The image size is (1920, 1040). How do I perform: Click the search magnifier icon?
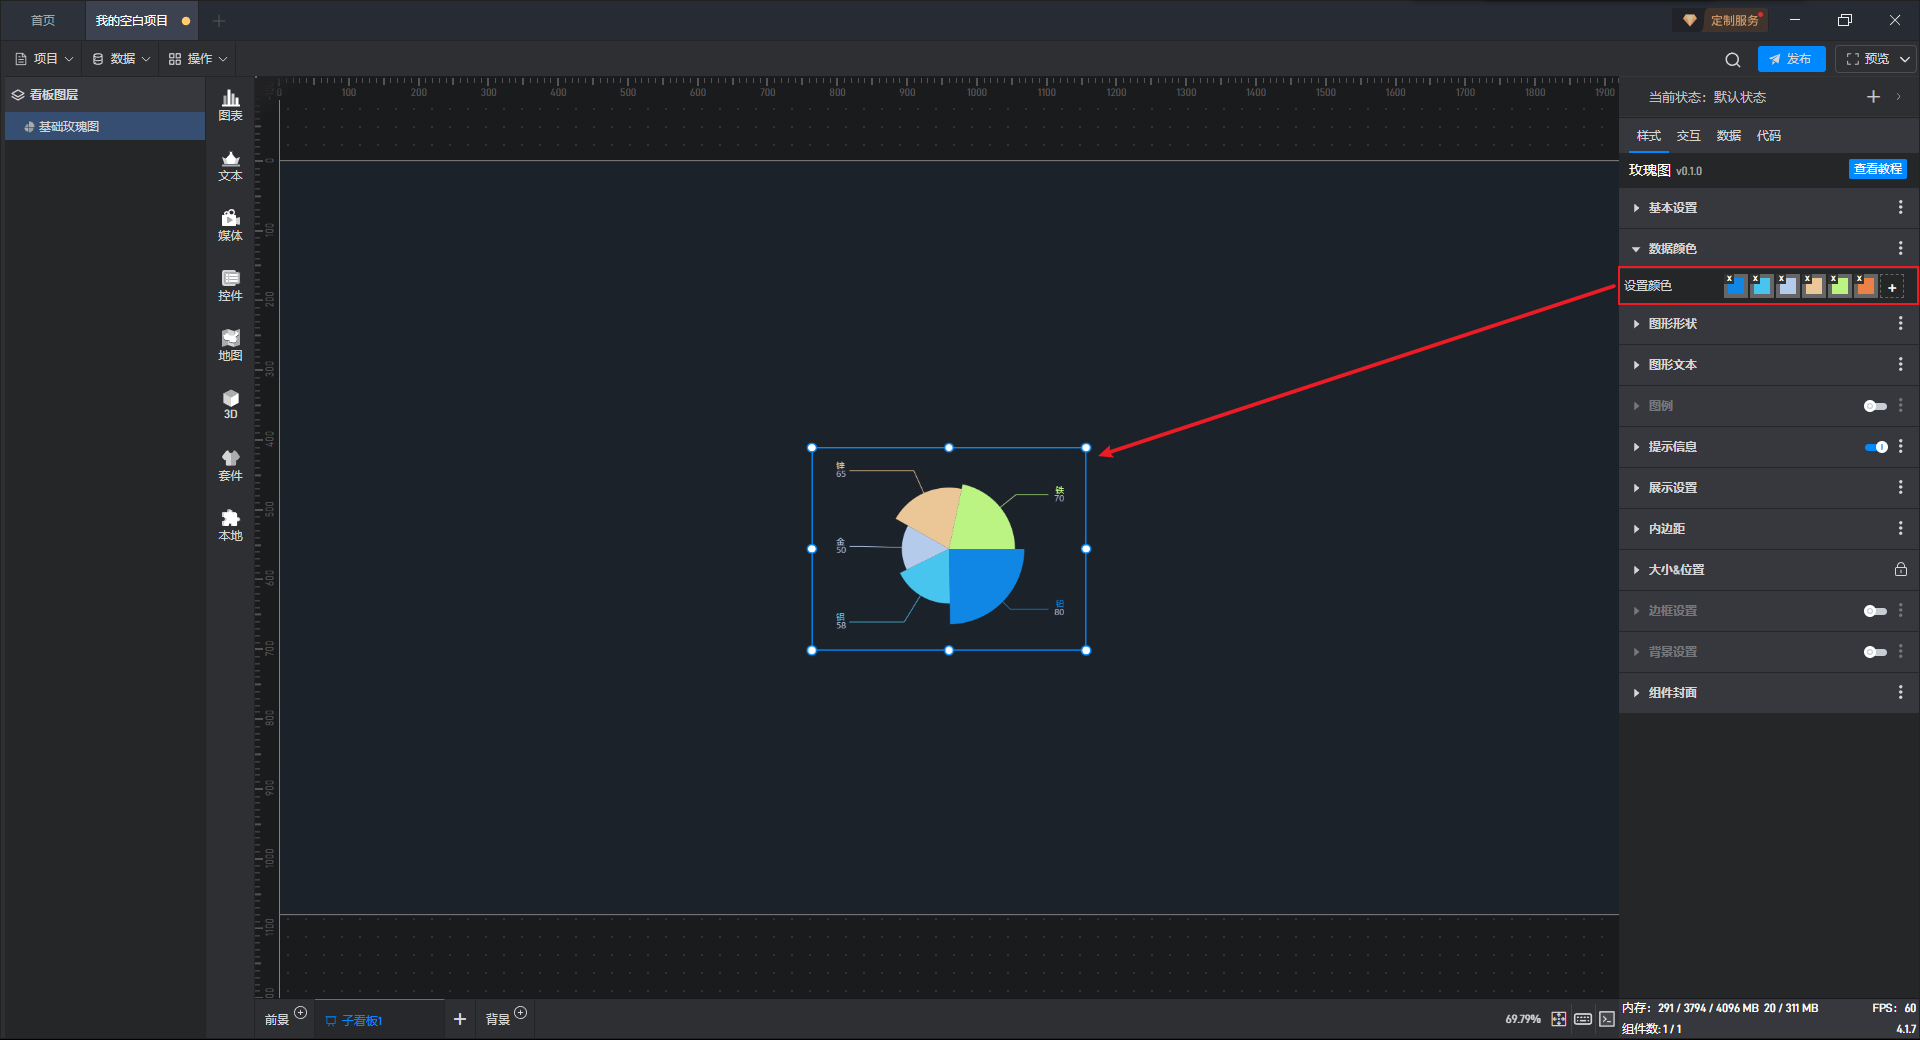[1733, 59]
